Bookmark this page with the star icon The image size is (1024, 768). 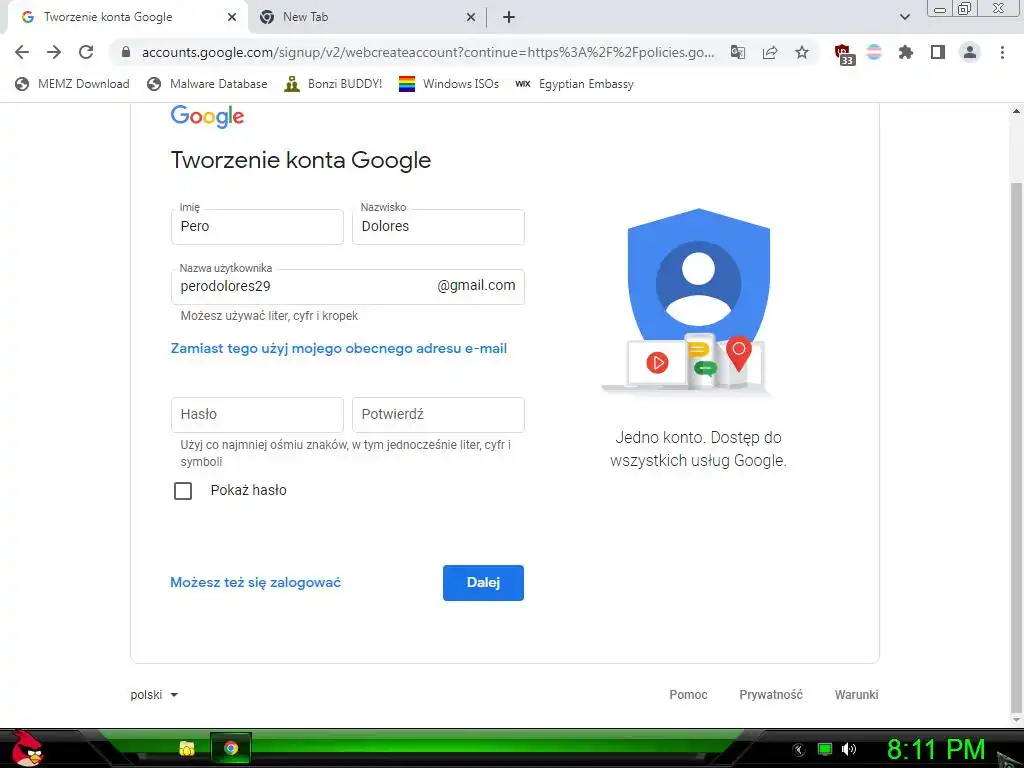(x=802, y=52)
